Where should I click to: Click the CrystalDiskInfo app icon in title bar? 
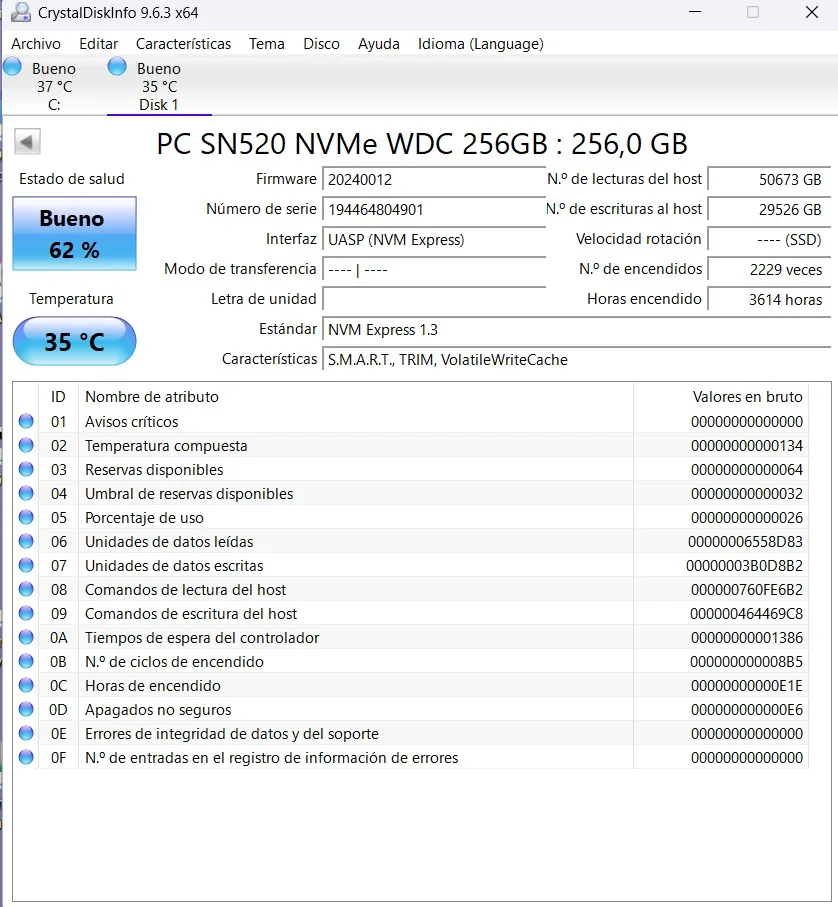[20, 12]
